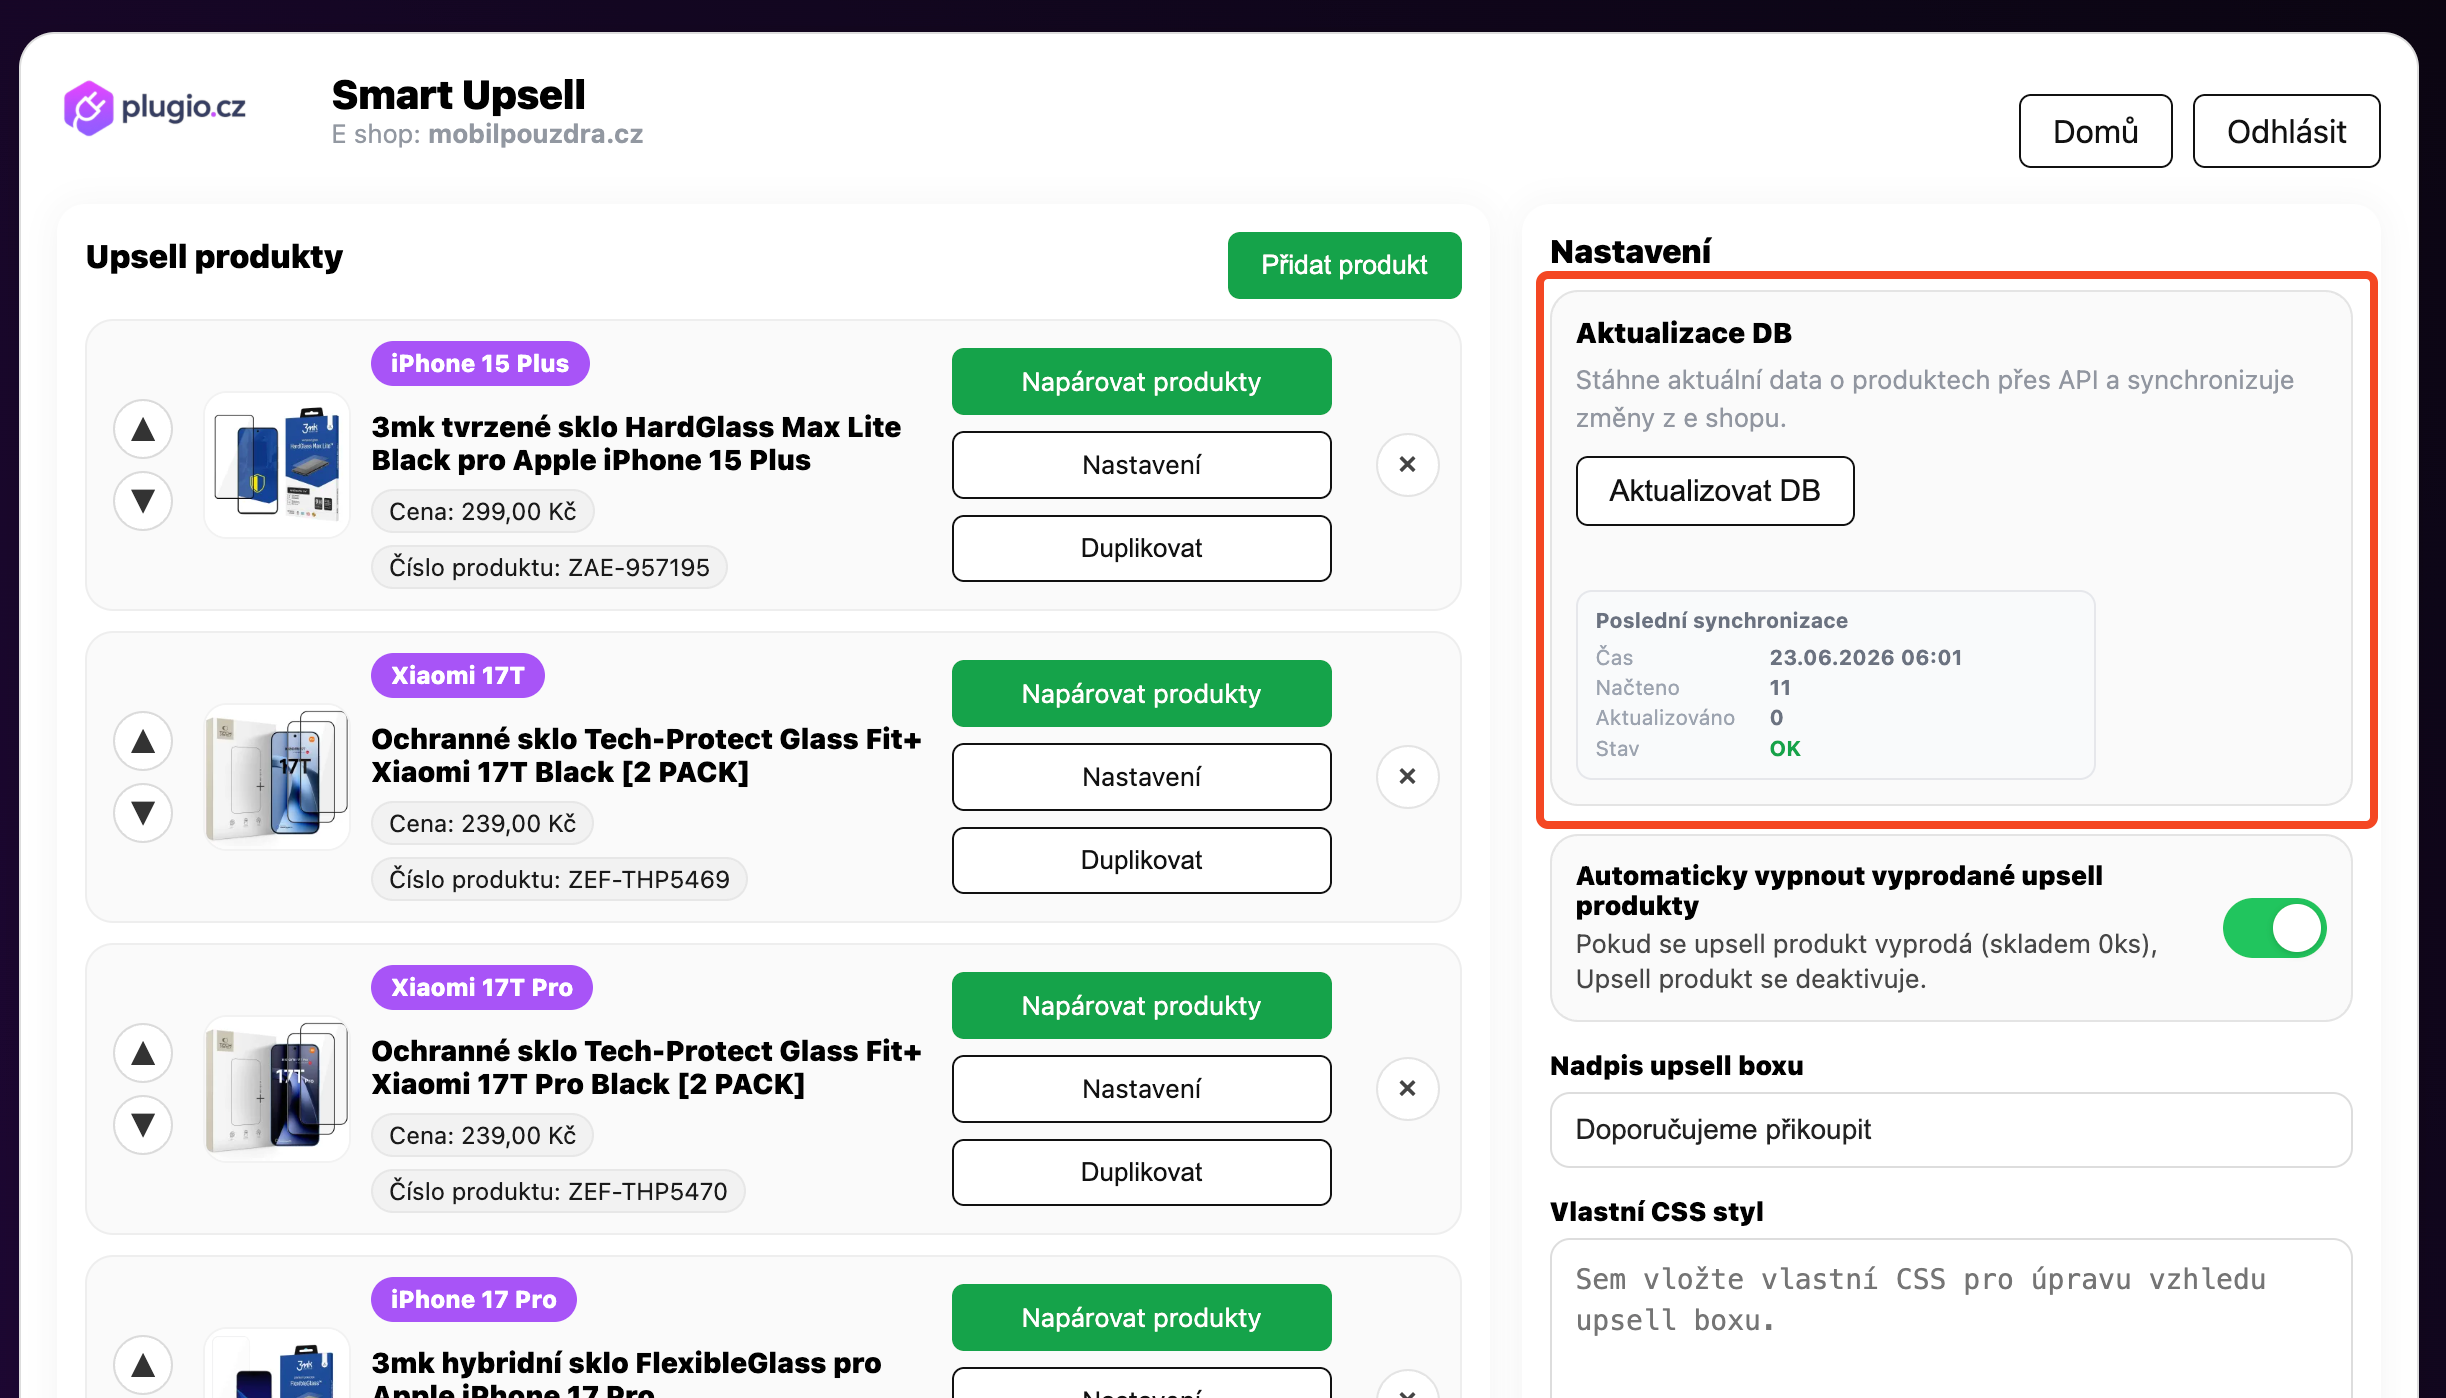Disable auto-deactivation of sold-out upsell products
The height and width of the screenshot is (1398, 2446).
2274,927
